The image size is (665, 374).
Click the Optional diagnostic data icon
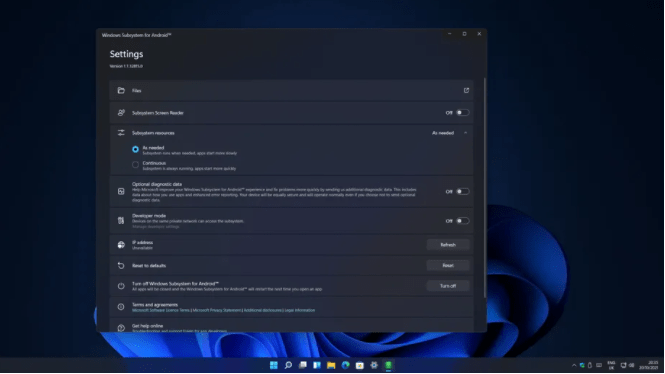(x=121, y=191)
